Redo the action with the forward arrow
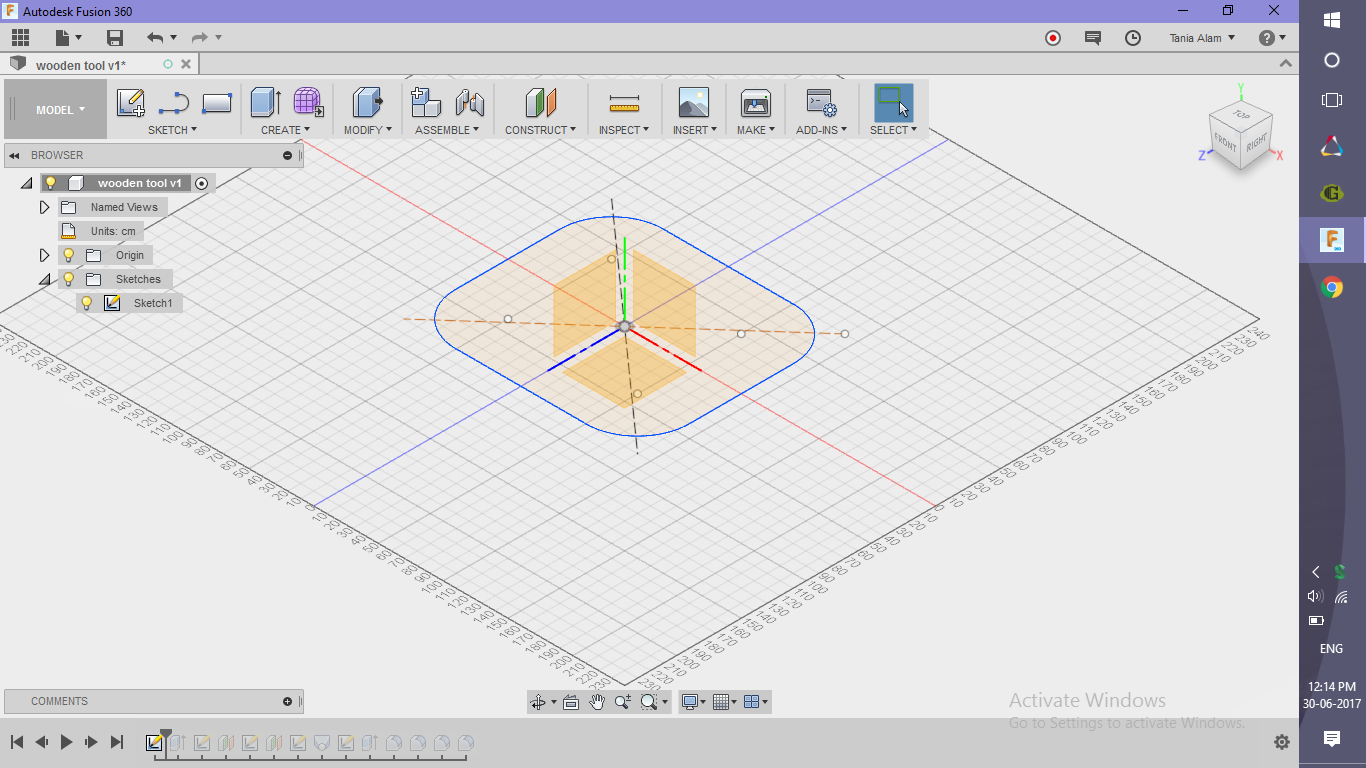 coord(200,38)
